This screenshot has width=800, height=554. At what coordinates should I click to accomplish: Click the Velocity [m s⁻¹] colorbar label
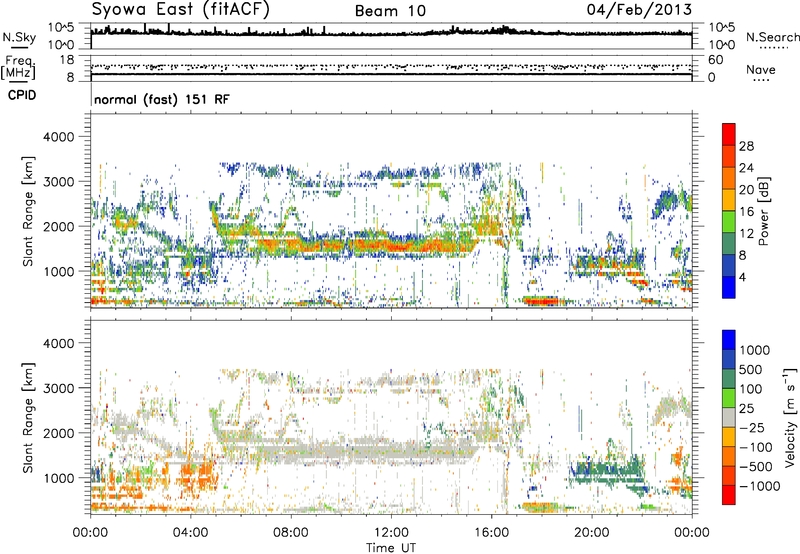(x=790, y=417)
